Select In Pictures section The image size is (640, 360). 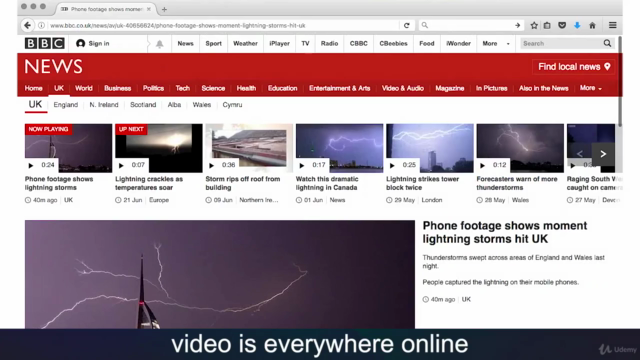click(491, 88)
